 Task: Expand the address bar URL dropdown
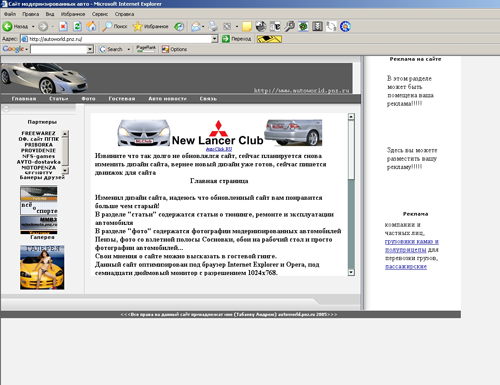coord(215,39)
